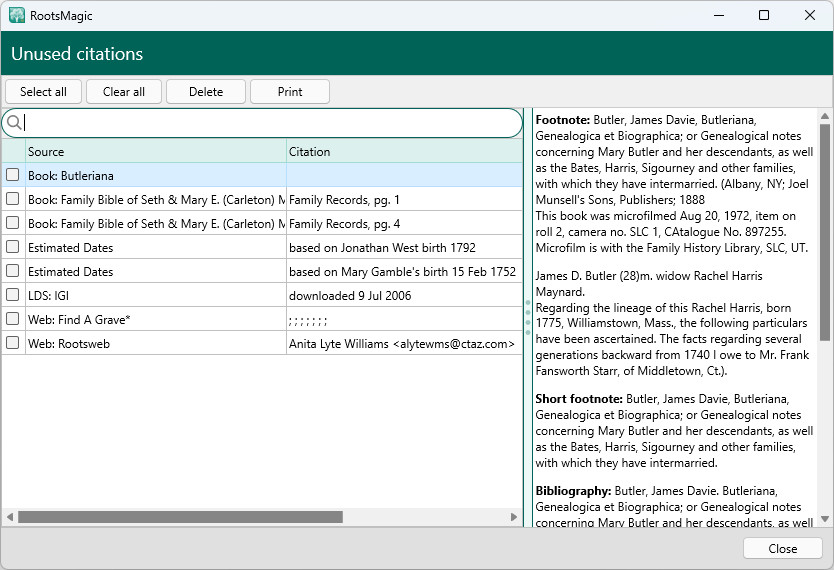Screen dimensions: 834x570
Task: Click the 'Bibliography:' label in detail pane
Action: point(573,491)
